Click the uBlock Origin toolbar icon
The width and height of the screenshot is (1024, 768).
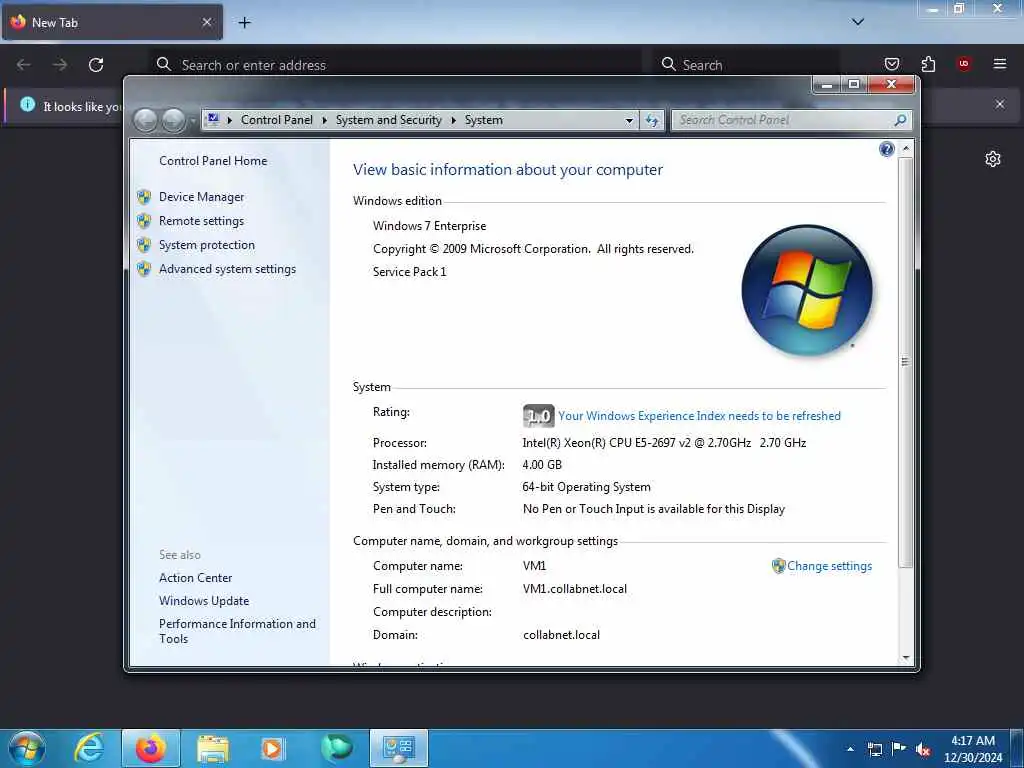tap(963, 64)
